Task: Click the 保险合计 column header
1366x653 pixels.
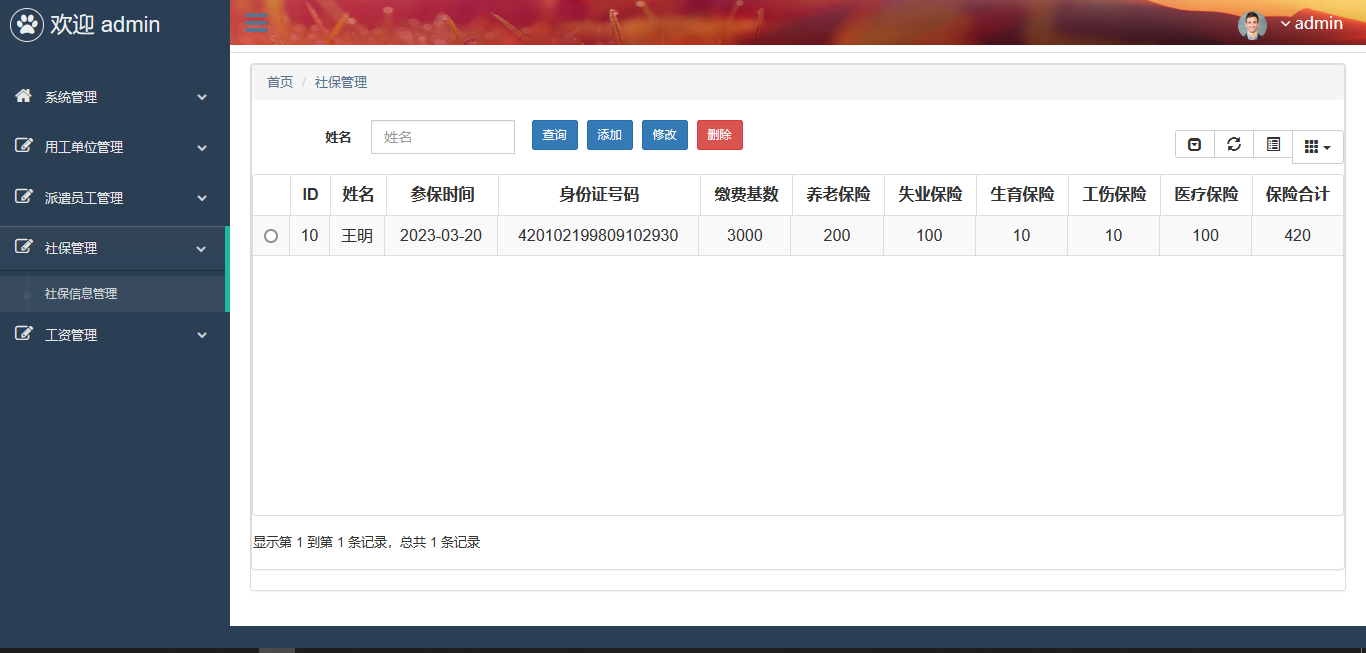Action: click(1298, 195)
